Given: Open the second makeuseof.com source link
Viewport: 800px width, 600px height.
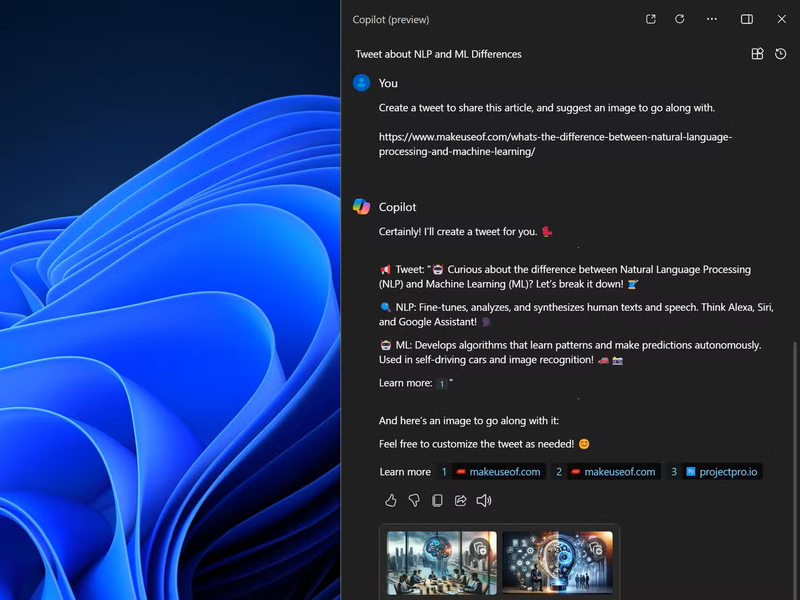Looking at the screenshot, I should [x=619, y=472].
